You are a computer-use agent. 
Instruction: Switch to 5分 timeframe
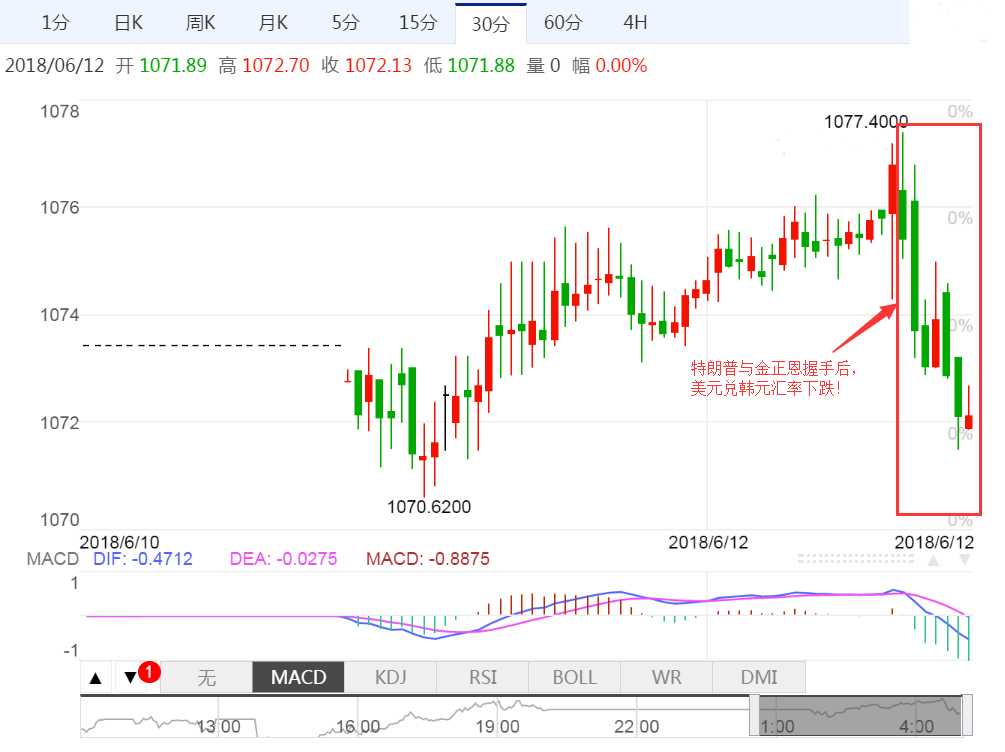point(345,22)
